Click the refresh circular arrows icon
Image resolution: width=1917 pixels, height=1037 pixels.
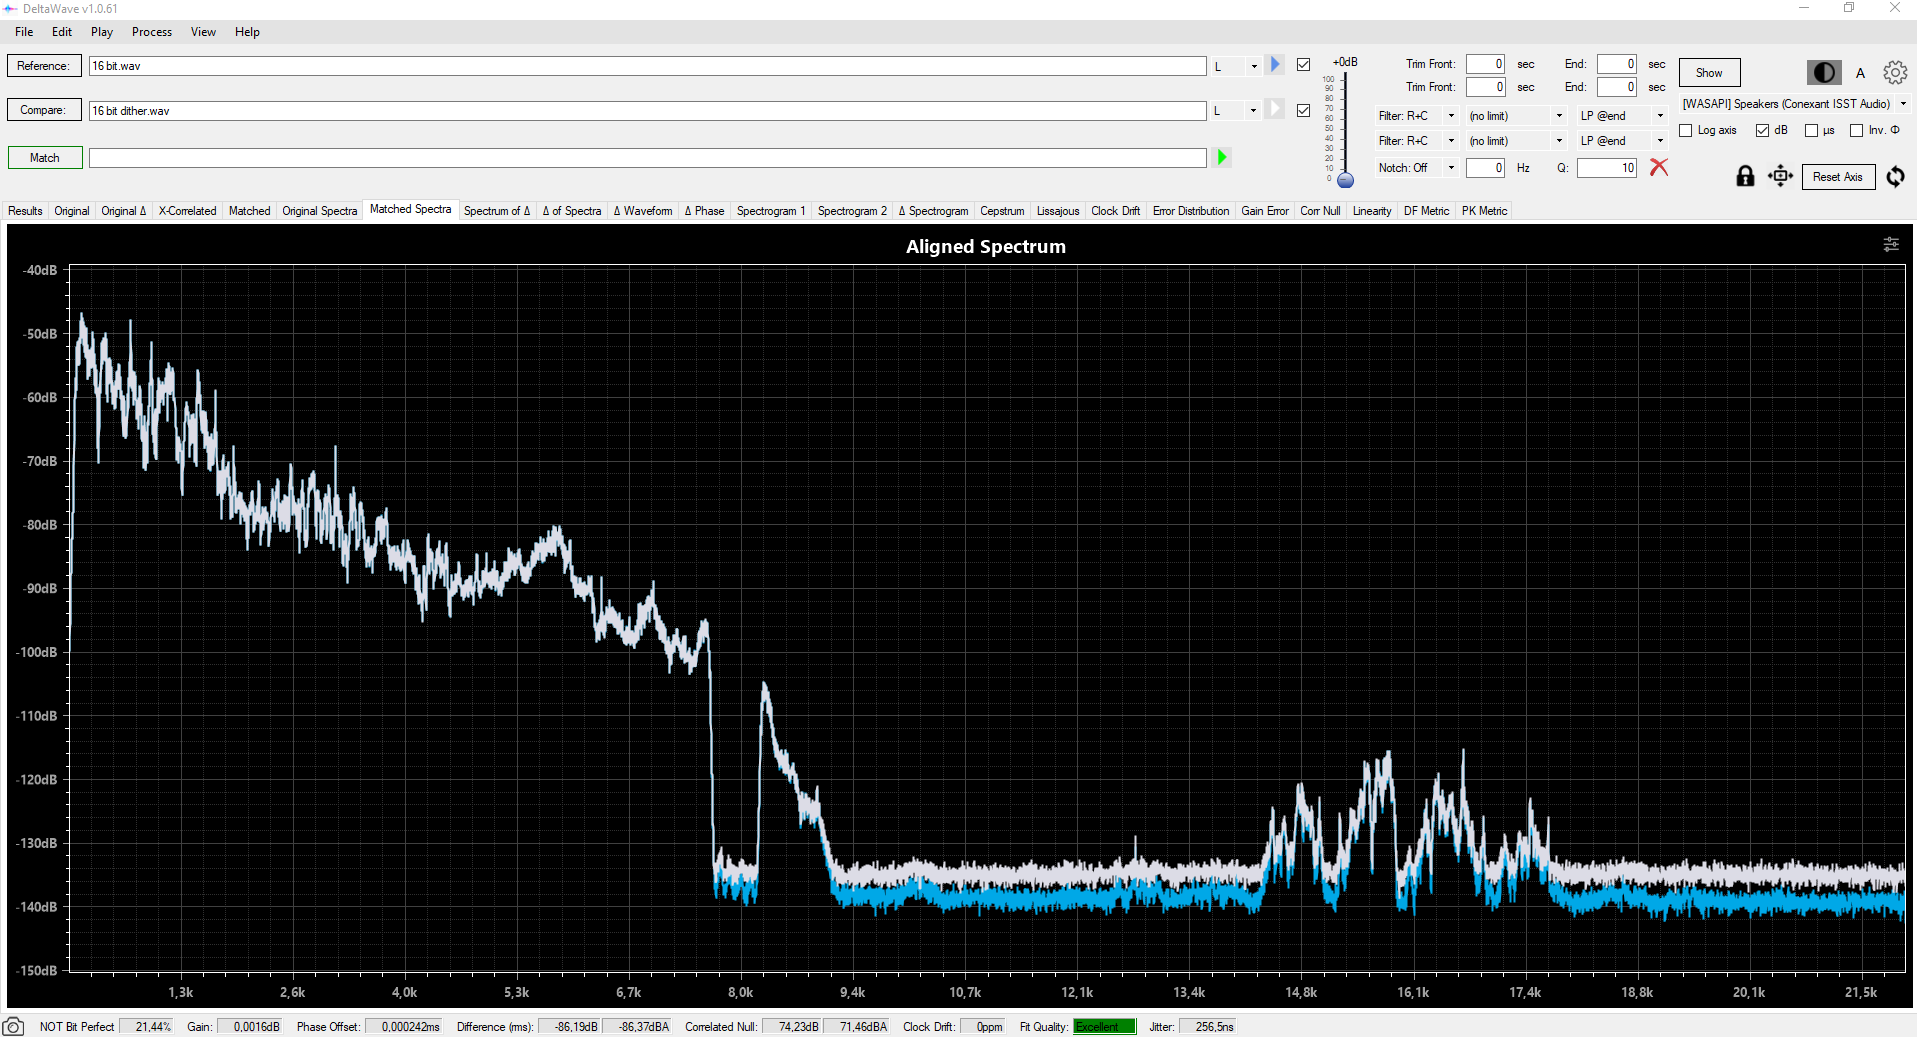pyautogui.click(x=1895, y=177)
